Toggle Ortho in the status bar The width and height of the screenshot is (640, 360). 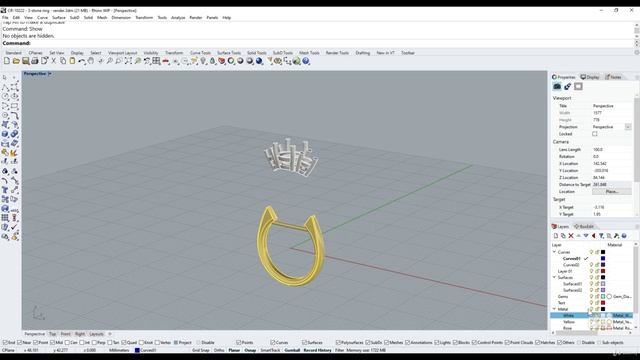coord(219,350)
